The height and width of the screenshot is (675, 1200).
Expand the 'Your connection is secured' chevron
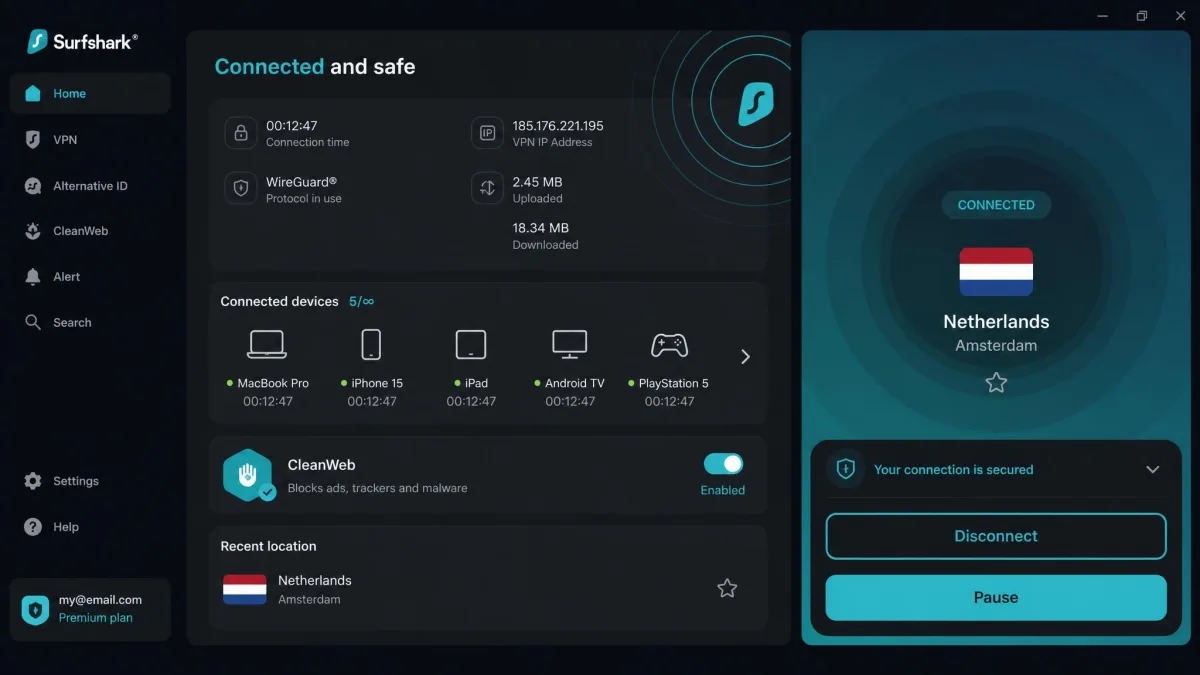click(1152, 469)
